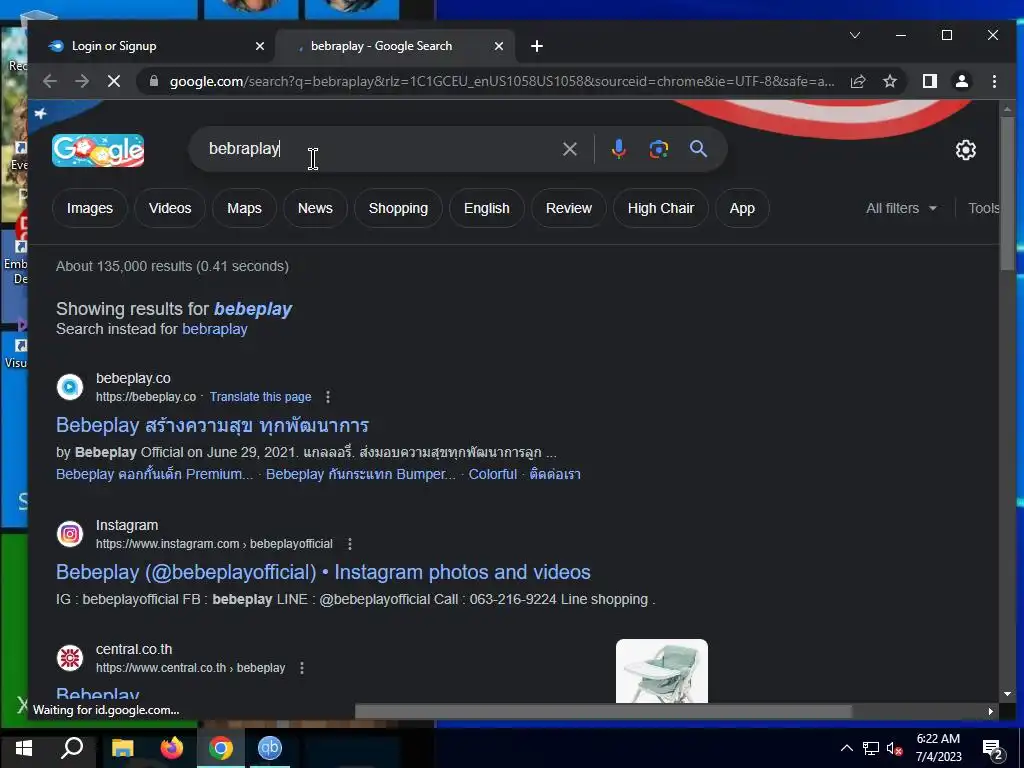Start search by voice
1024x768 pixels.
point(618,149)
